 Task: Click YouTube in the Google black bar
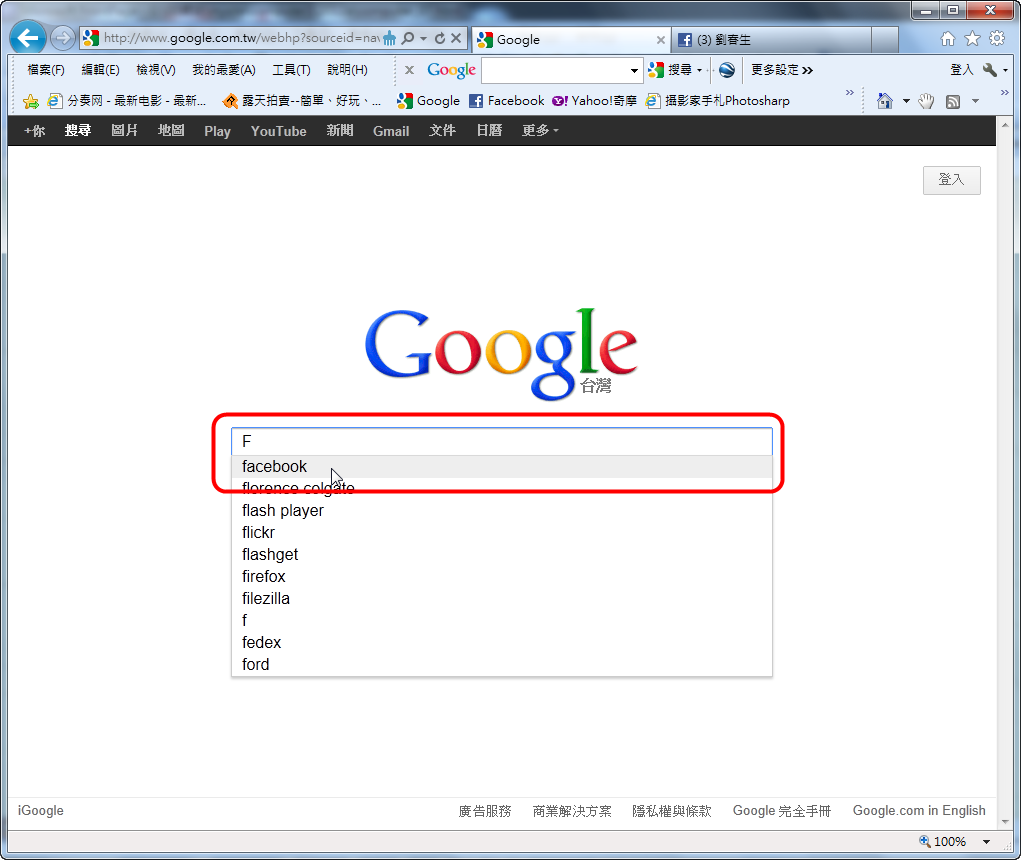coord(279,131)
